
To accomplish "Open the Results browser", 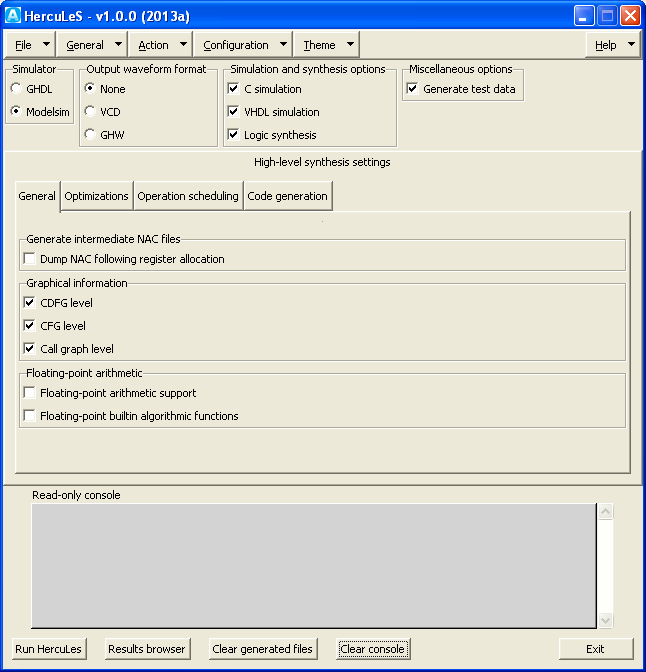I will pos(147,649).
